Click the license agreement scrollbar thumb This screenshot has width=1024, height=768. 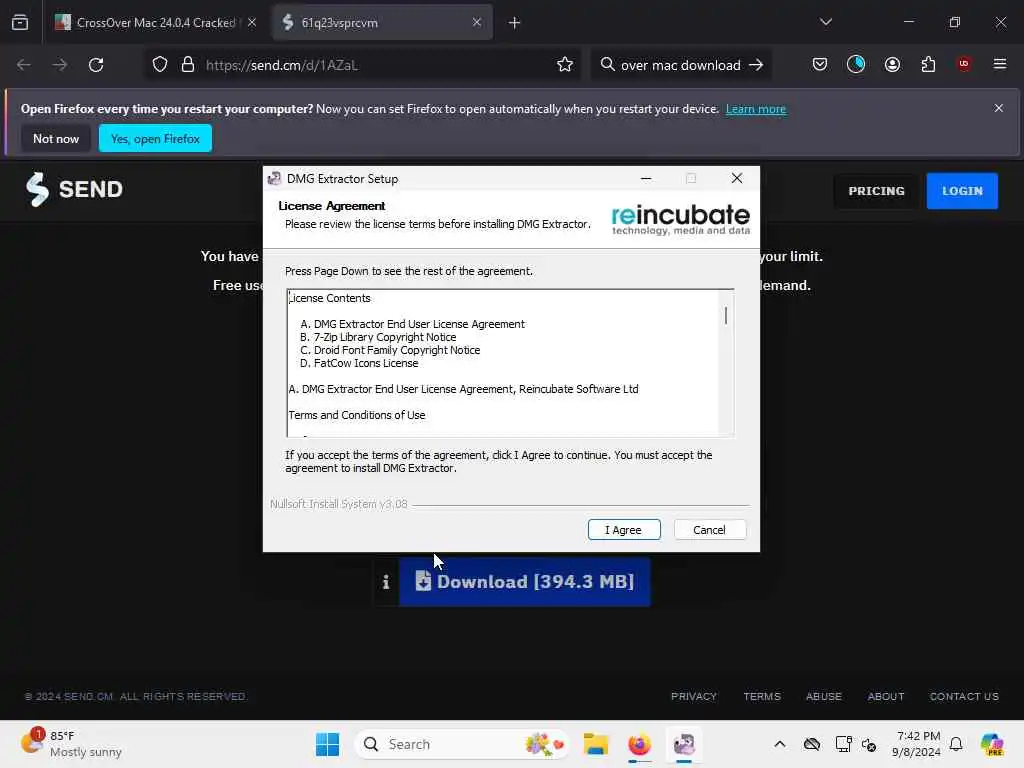[726, 315]
